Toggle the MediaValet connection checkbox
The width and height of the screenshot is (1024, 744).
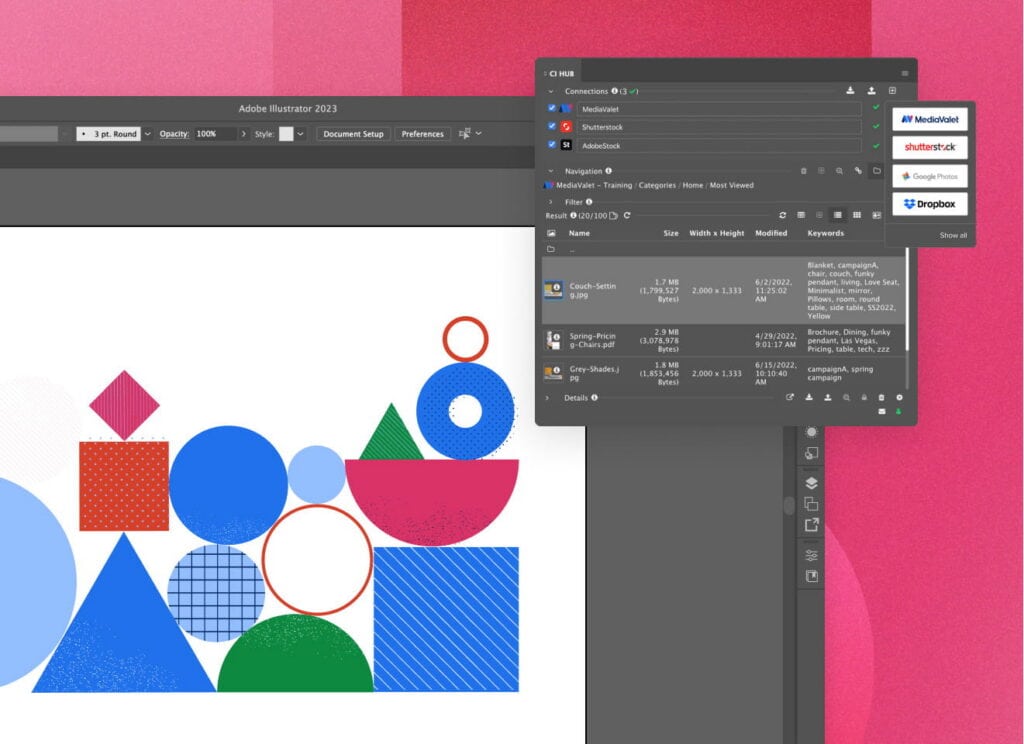tap(551, 109)
